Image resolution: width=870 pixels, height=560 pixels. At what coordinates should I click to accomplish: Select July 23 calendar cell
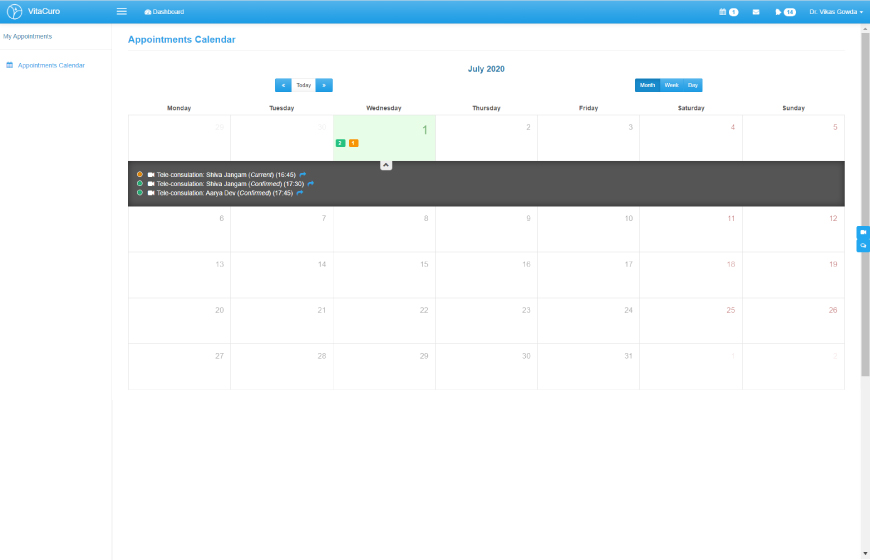pyautogui.click(x=486, y=321)
